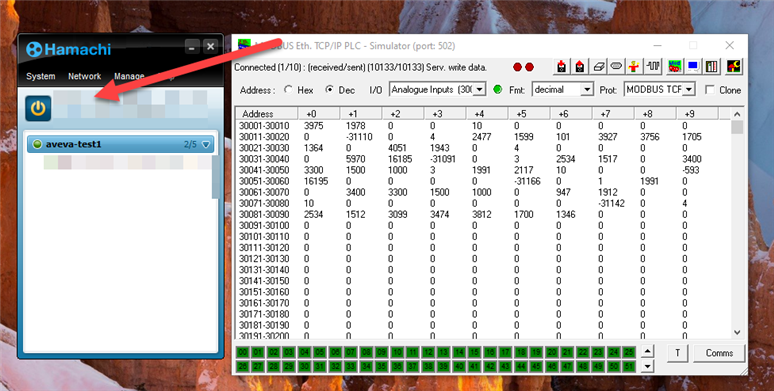This screenshot has width=774, height=391.
Task: Click the 30001-30010 address row label
Action: point(264,126)
